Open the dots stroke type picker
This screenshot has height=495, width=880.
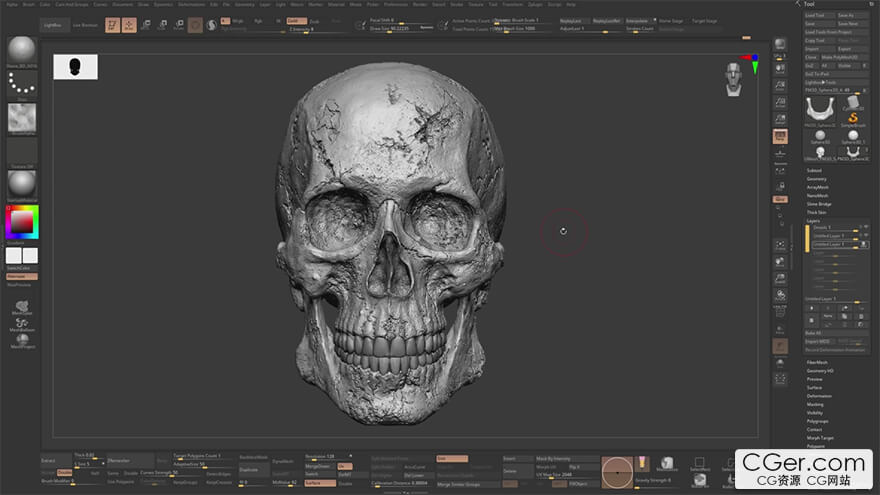point(22,84)
